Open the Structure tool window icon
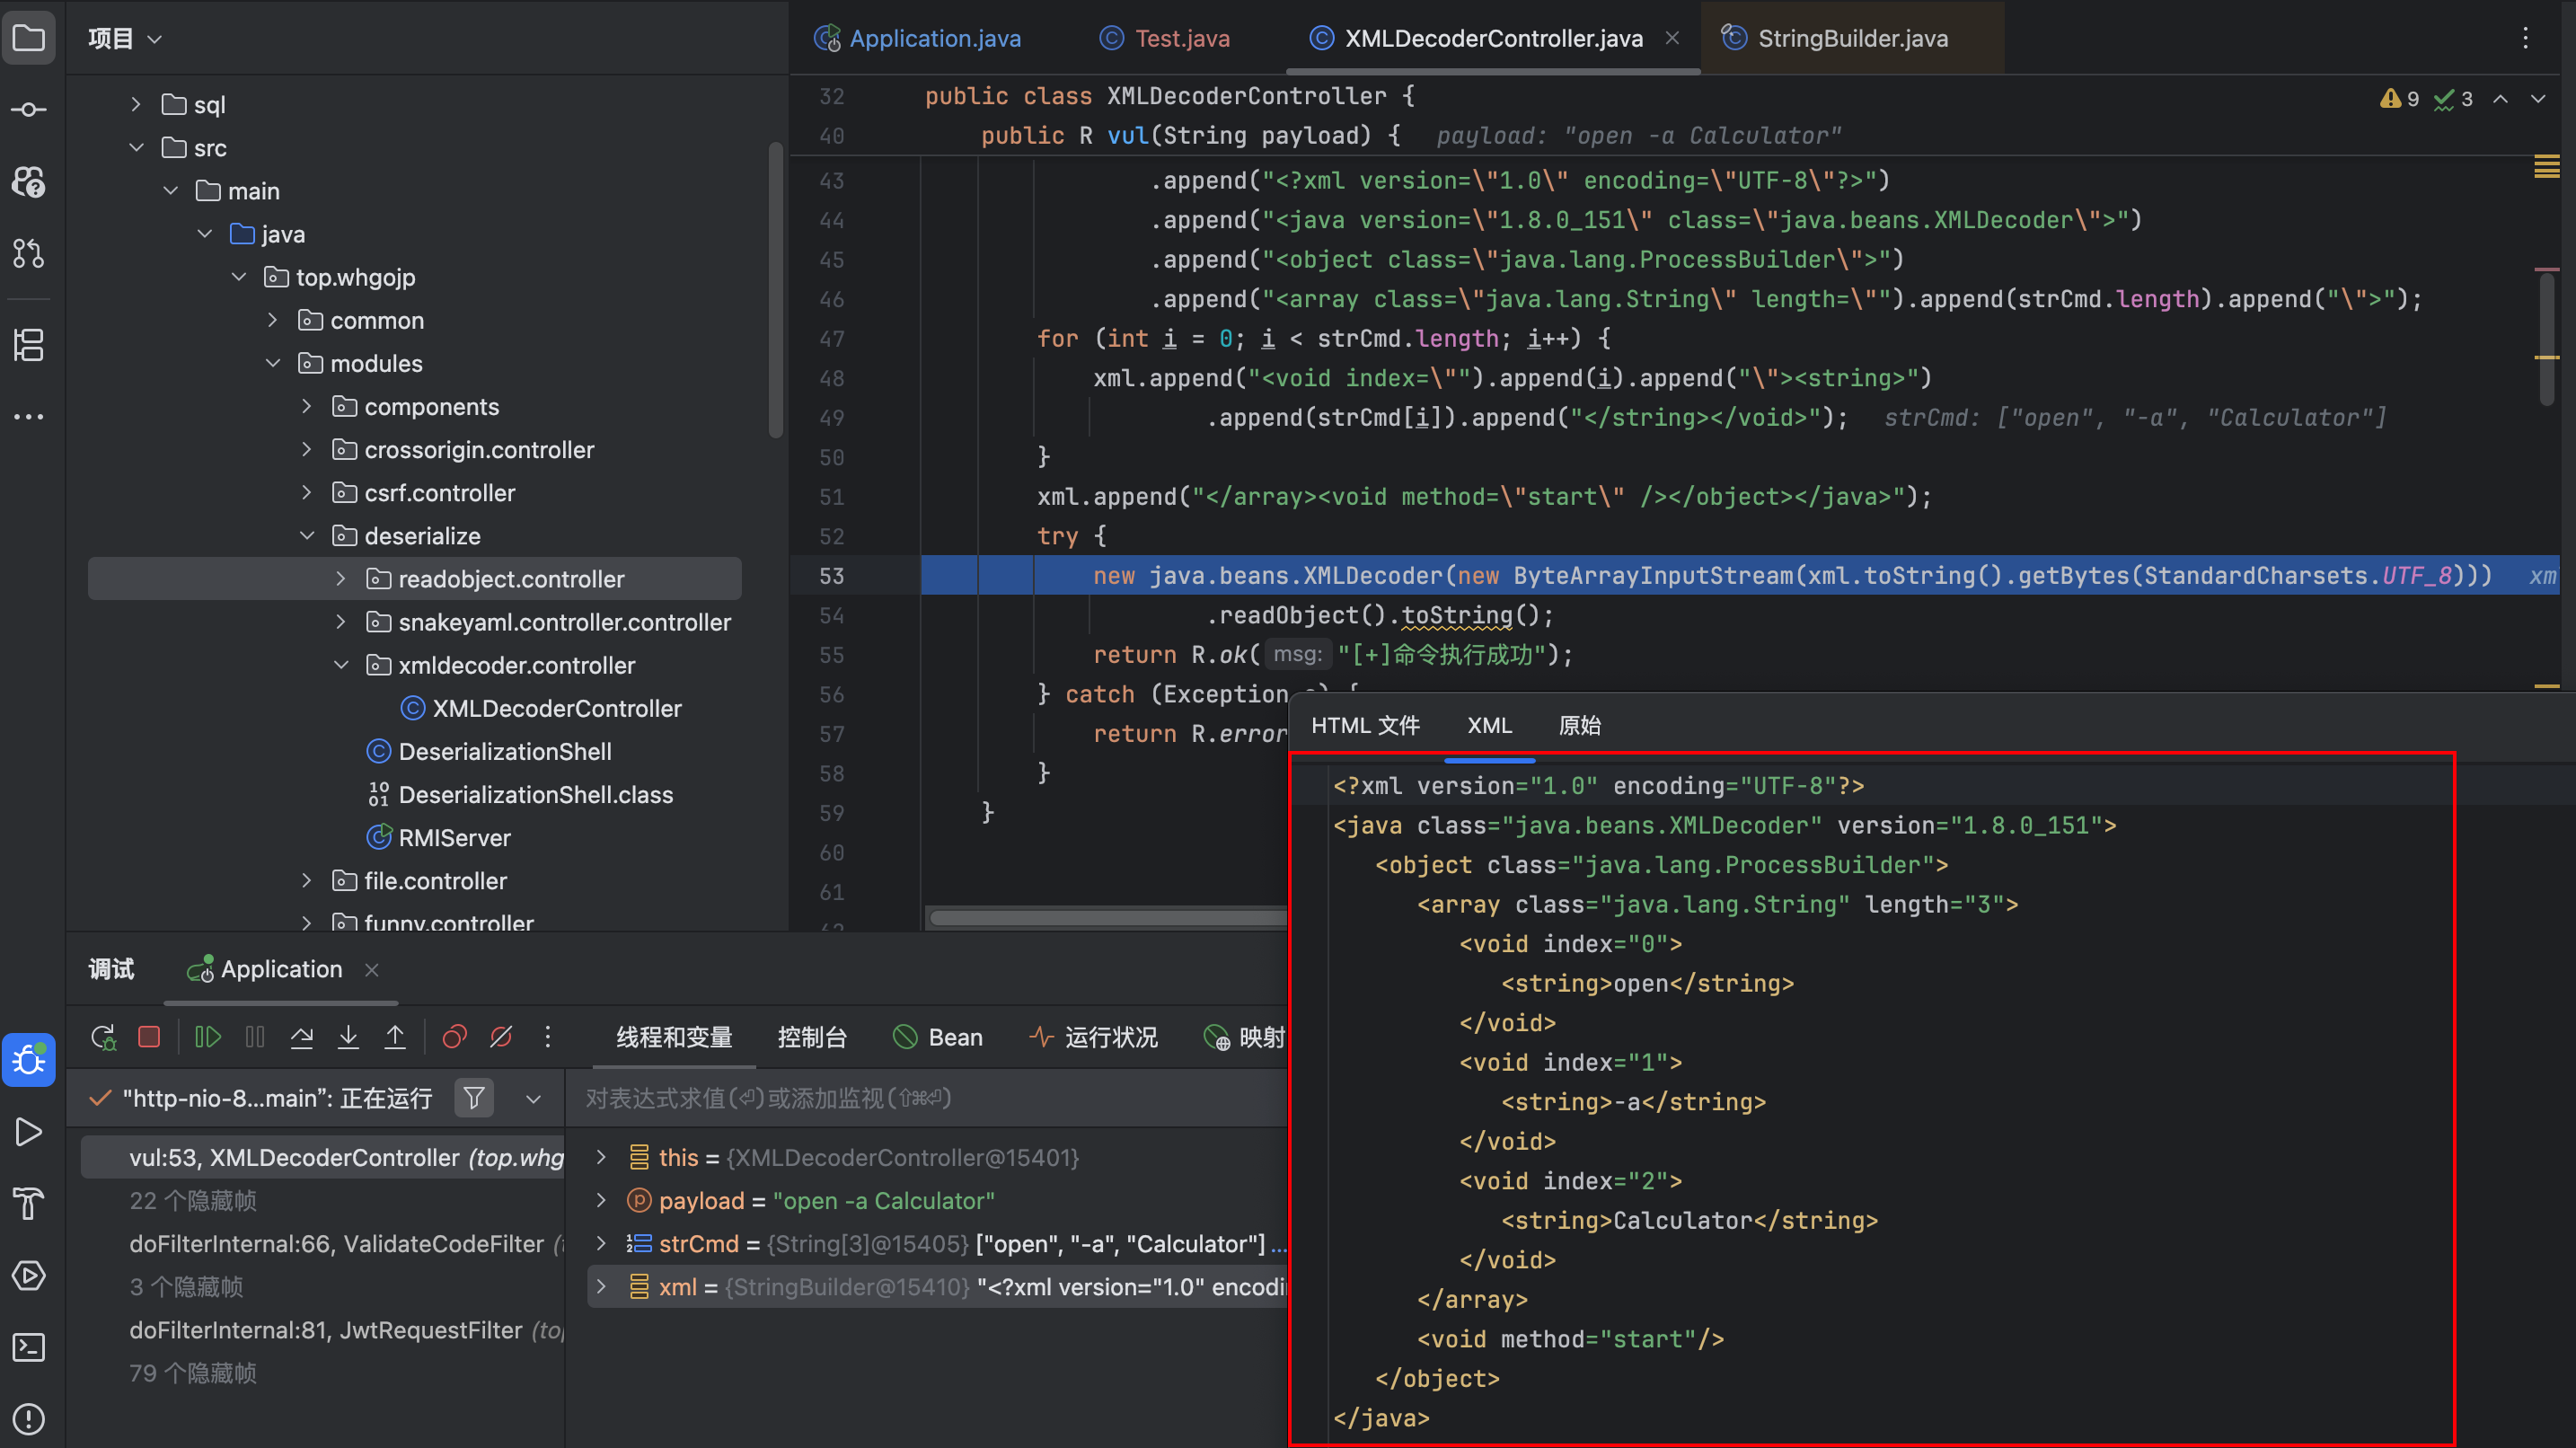This screenshot has width=2576, height=1448. [29, 345]
